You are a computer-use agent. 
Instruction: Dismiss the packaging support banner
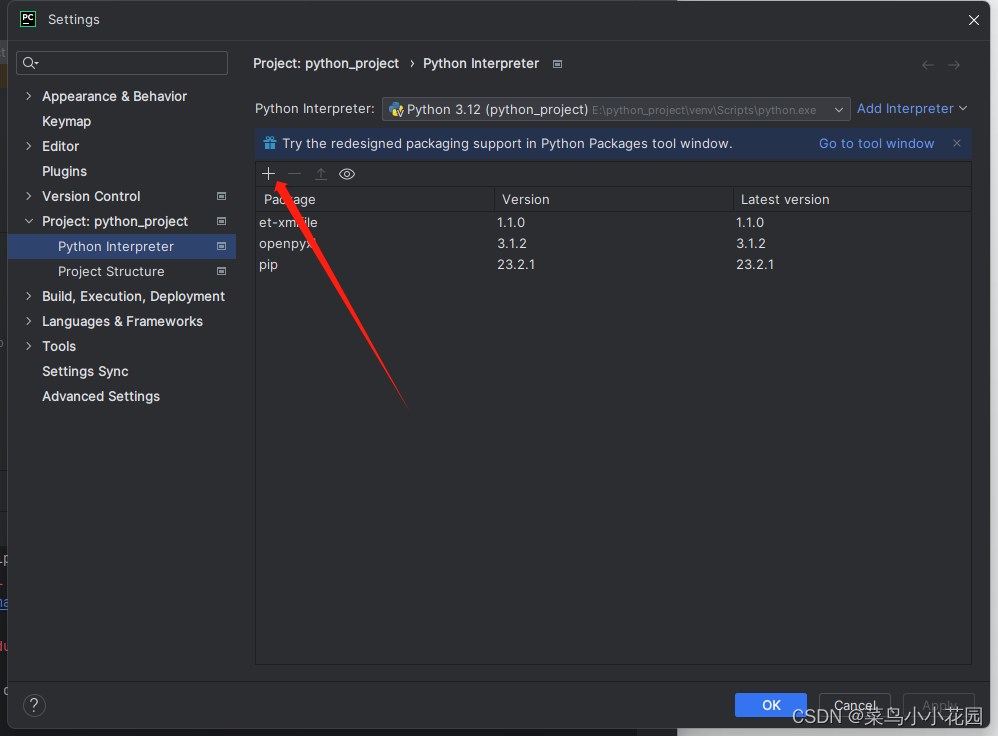coord(957,143)
